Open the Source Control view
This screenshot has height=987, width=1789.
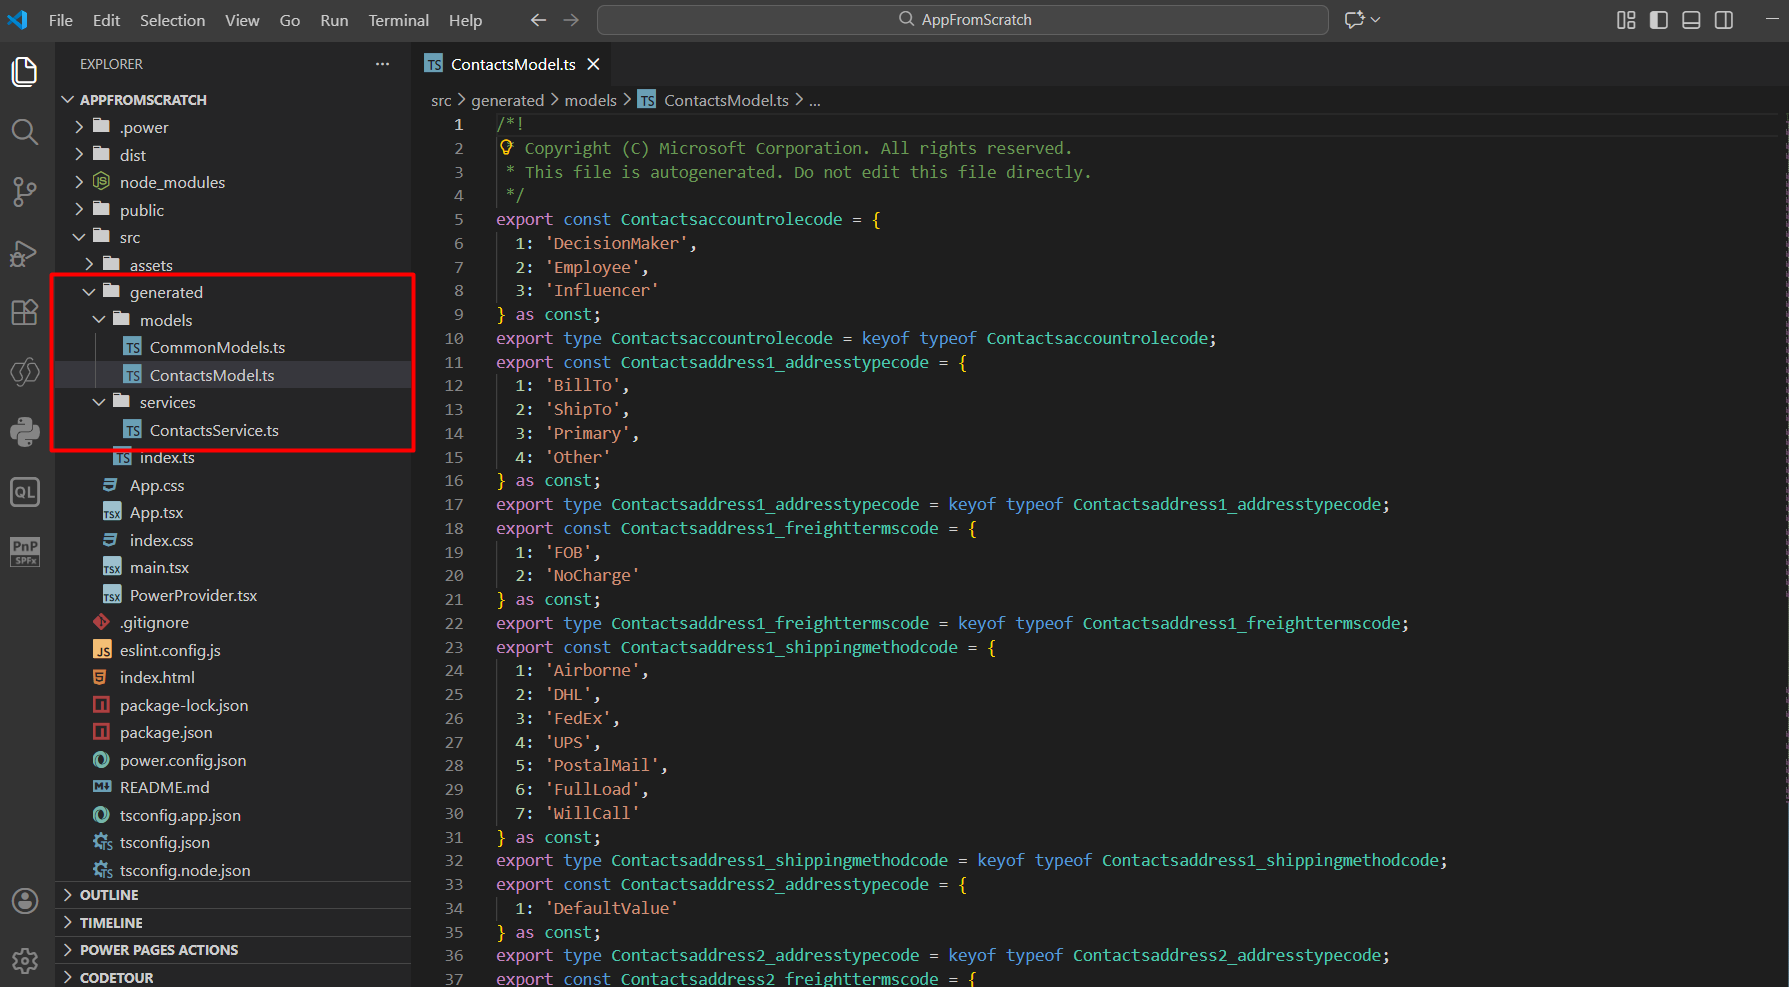click(24, 192)
